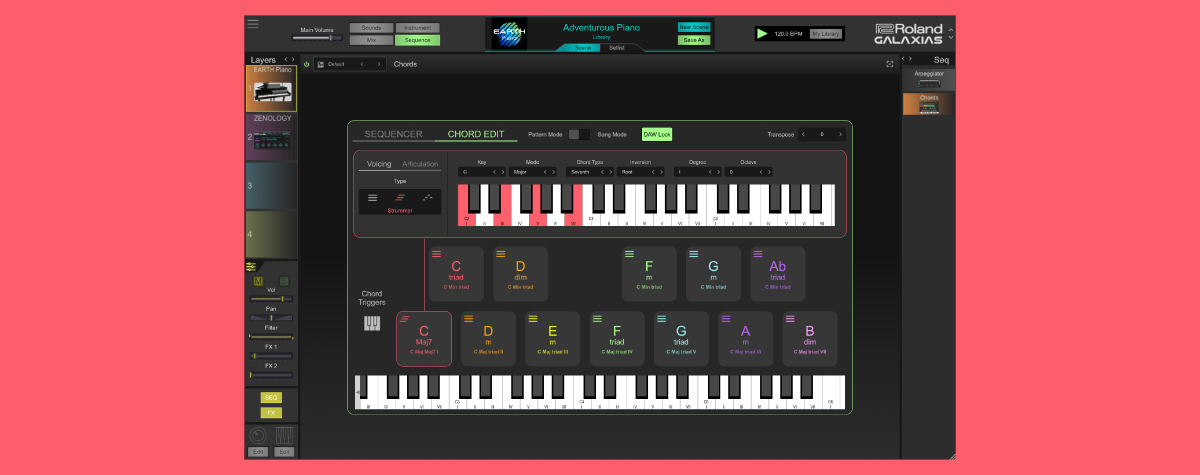The image size is (1200, 475).
Task: Click Edit button under knob icon
Action: (257, 452)
